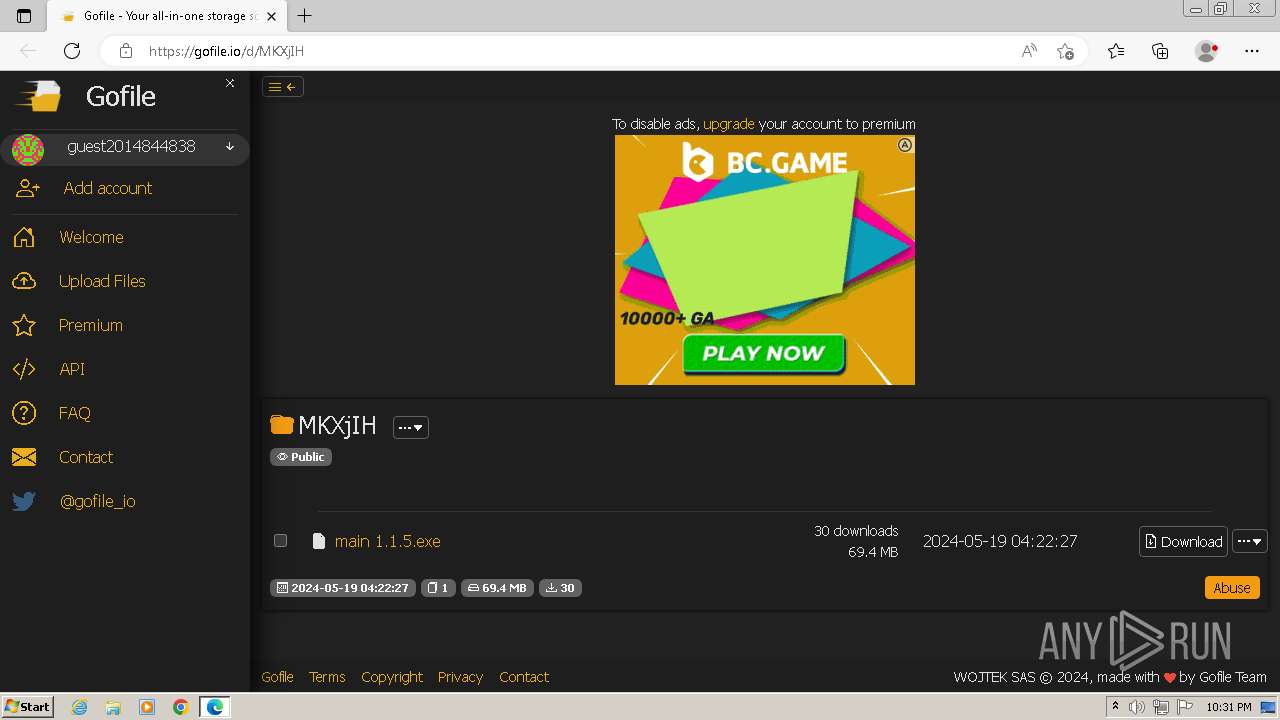Screen dimensions: 1280x720
Task: Open the API menu item
Action: coord(72,369)
